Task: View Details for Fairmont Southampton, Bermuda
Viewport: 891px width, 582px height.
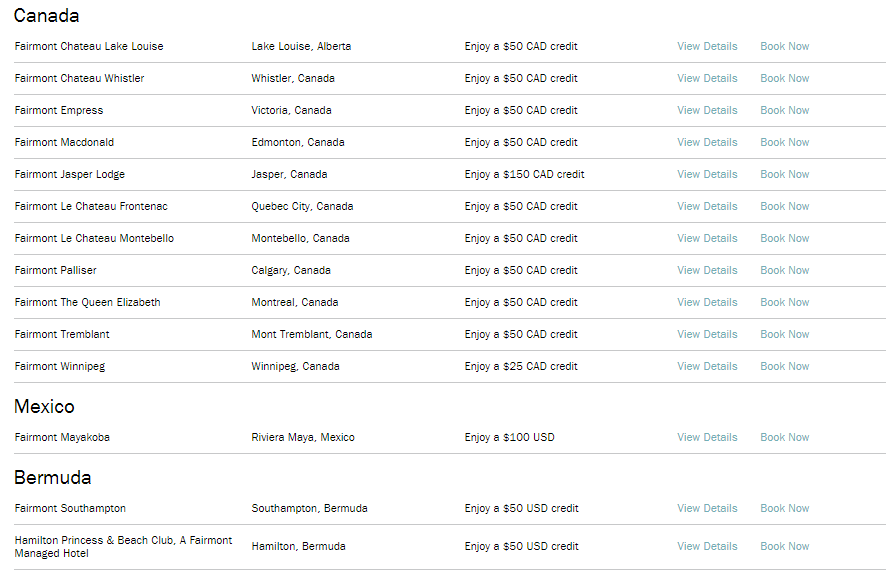Action: pyautogui.click(x=707, y=508)
